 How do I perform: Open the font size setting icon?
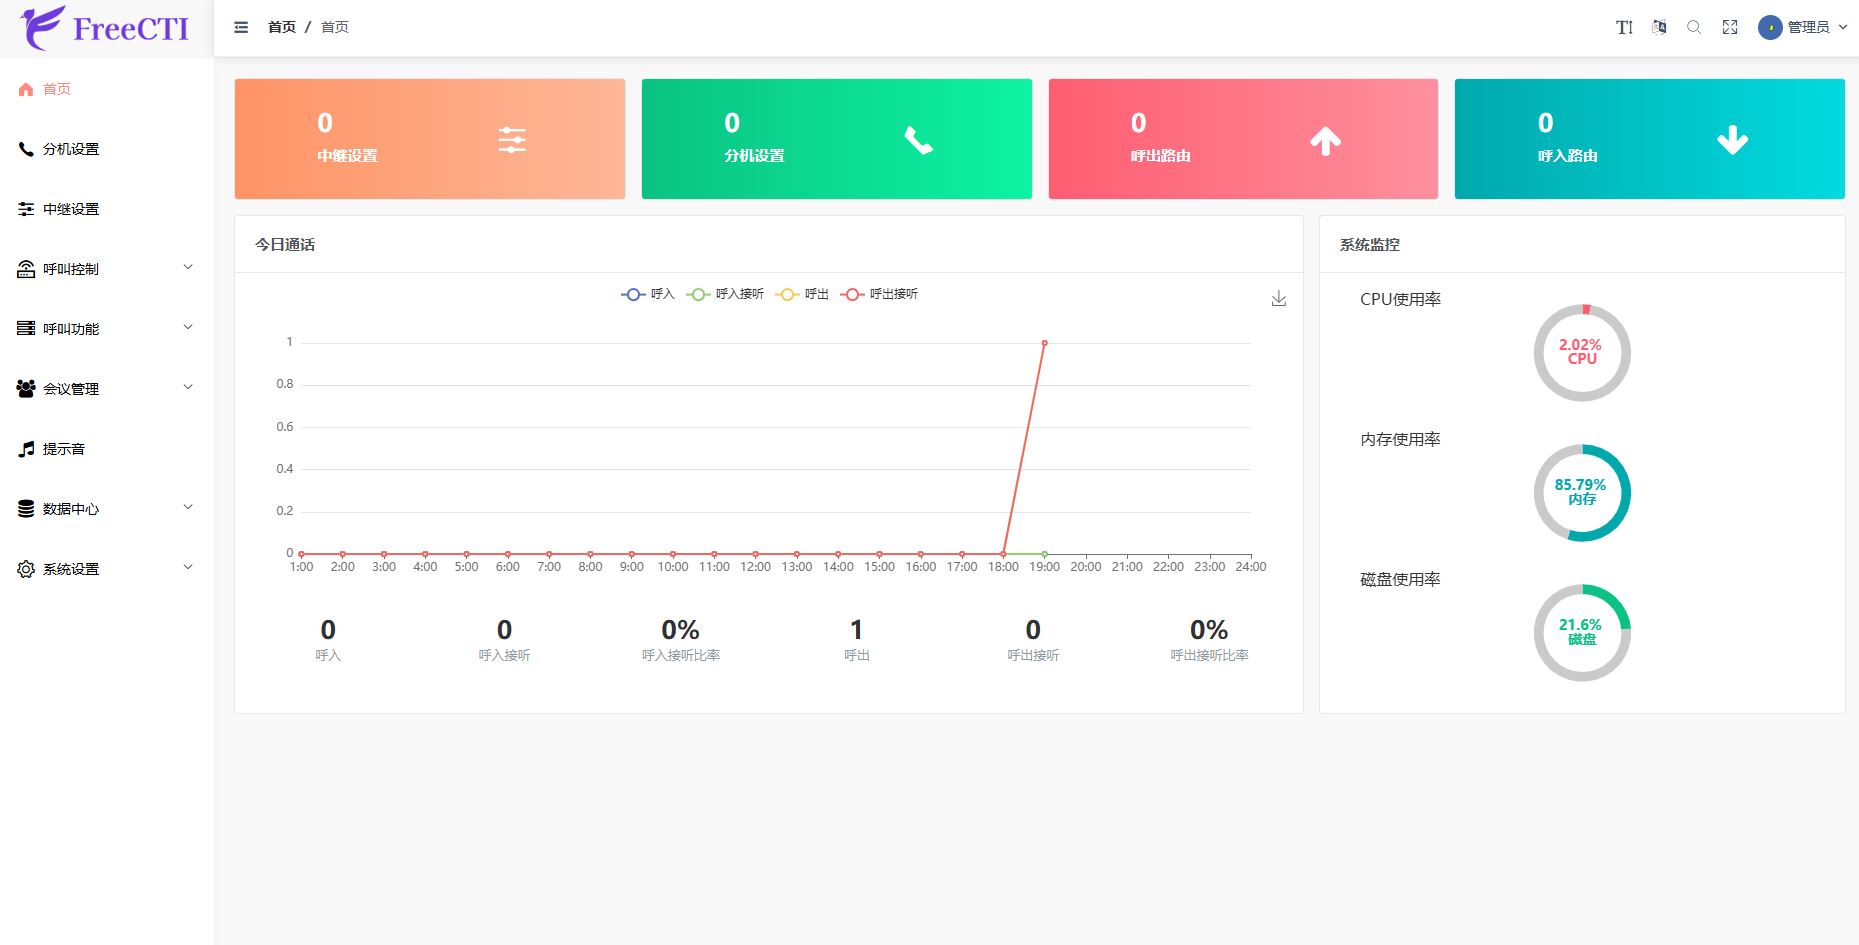(1624, 27)
